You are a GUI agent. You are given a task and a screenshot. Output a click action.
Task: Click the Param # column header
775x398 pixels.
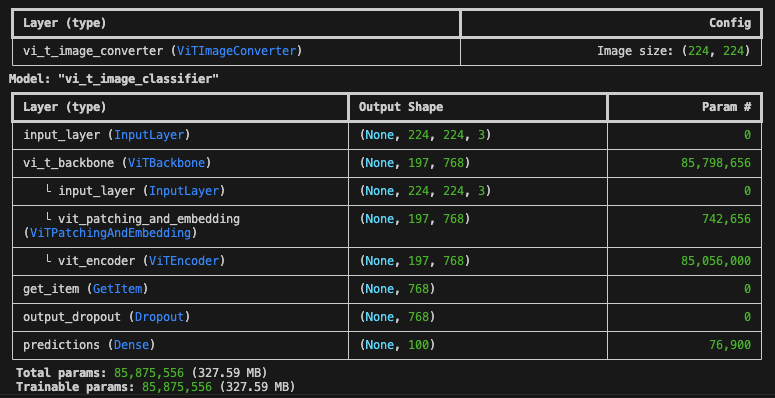[x=727, y=107]
